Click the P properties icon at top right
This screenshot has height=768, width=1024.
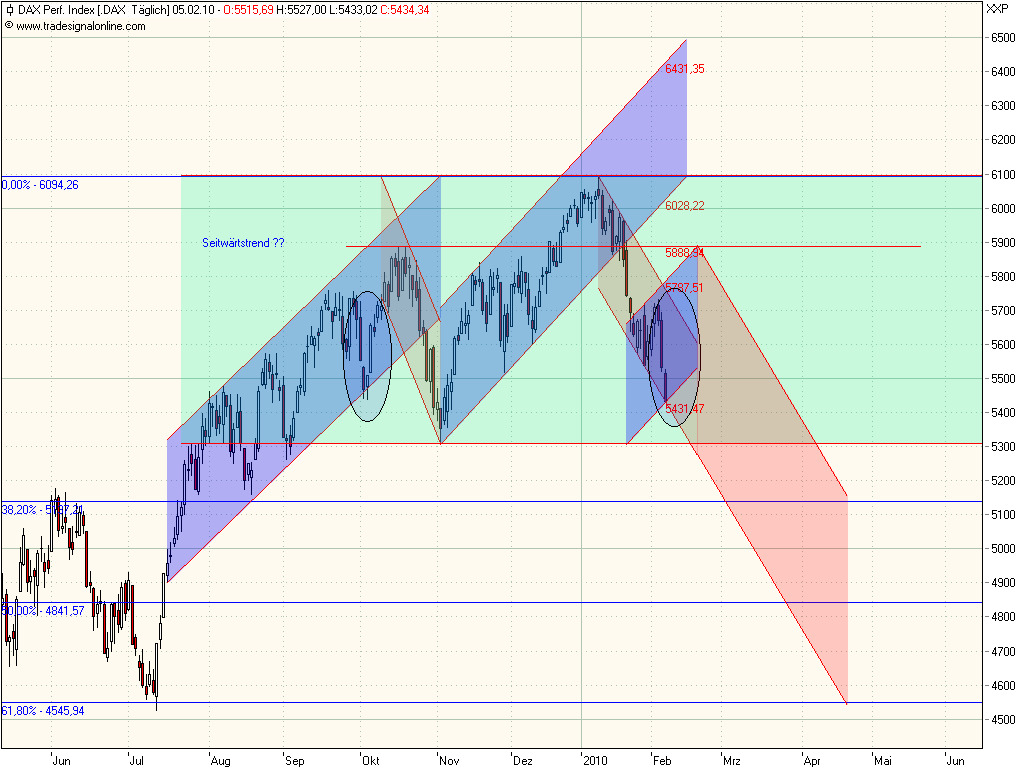point(1005,8)
